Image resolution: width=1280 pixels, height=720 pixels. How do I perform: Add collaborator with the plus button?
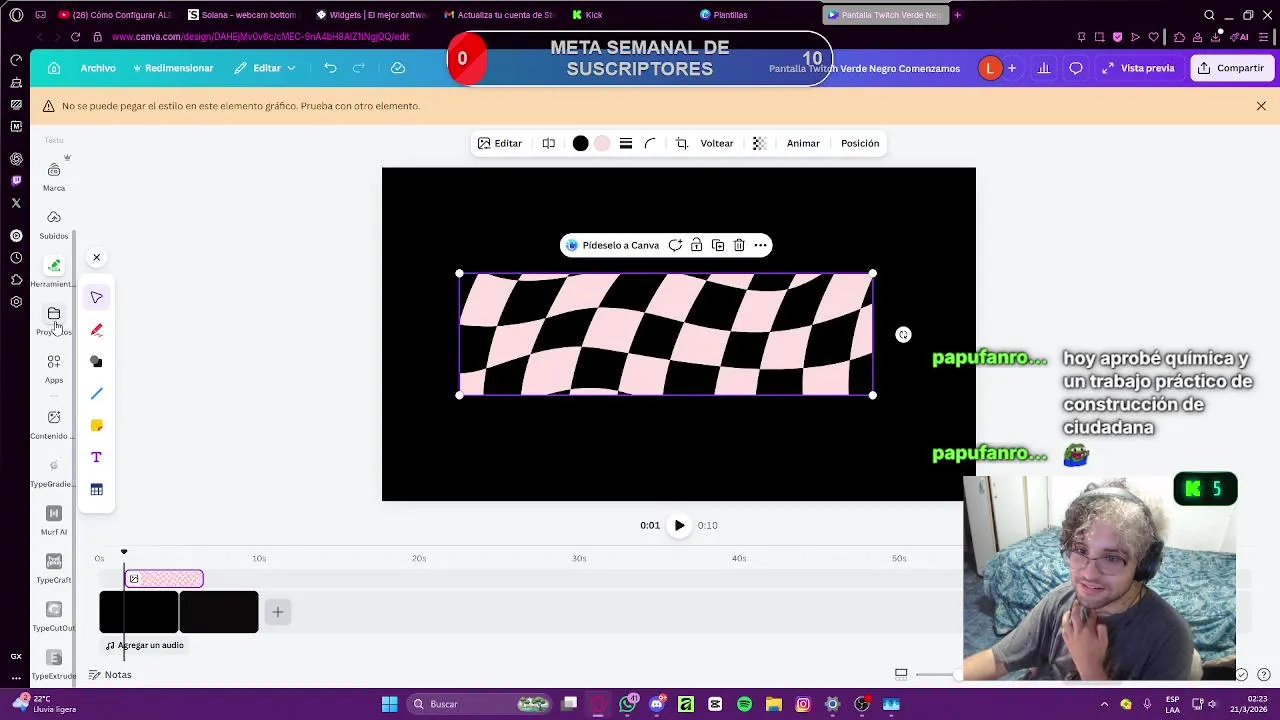click(x=1012, y=68)
